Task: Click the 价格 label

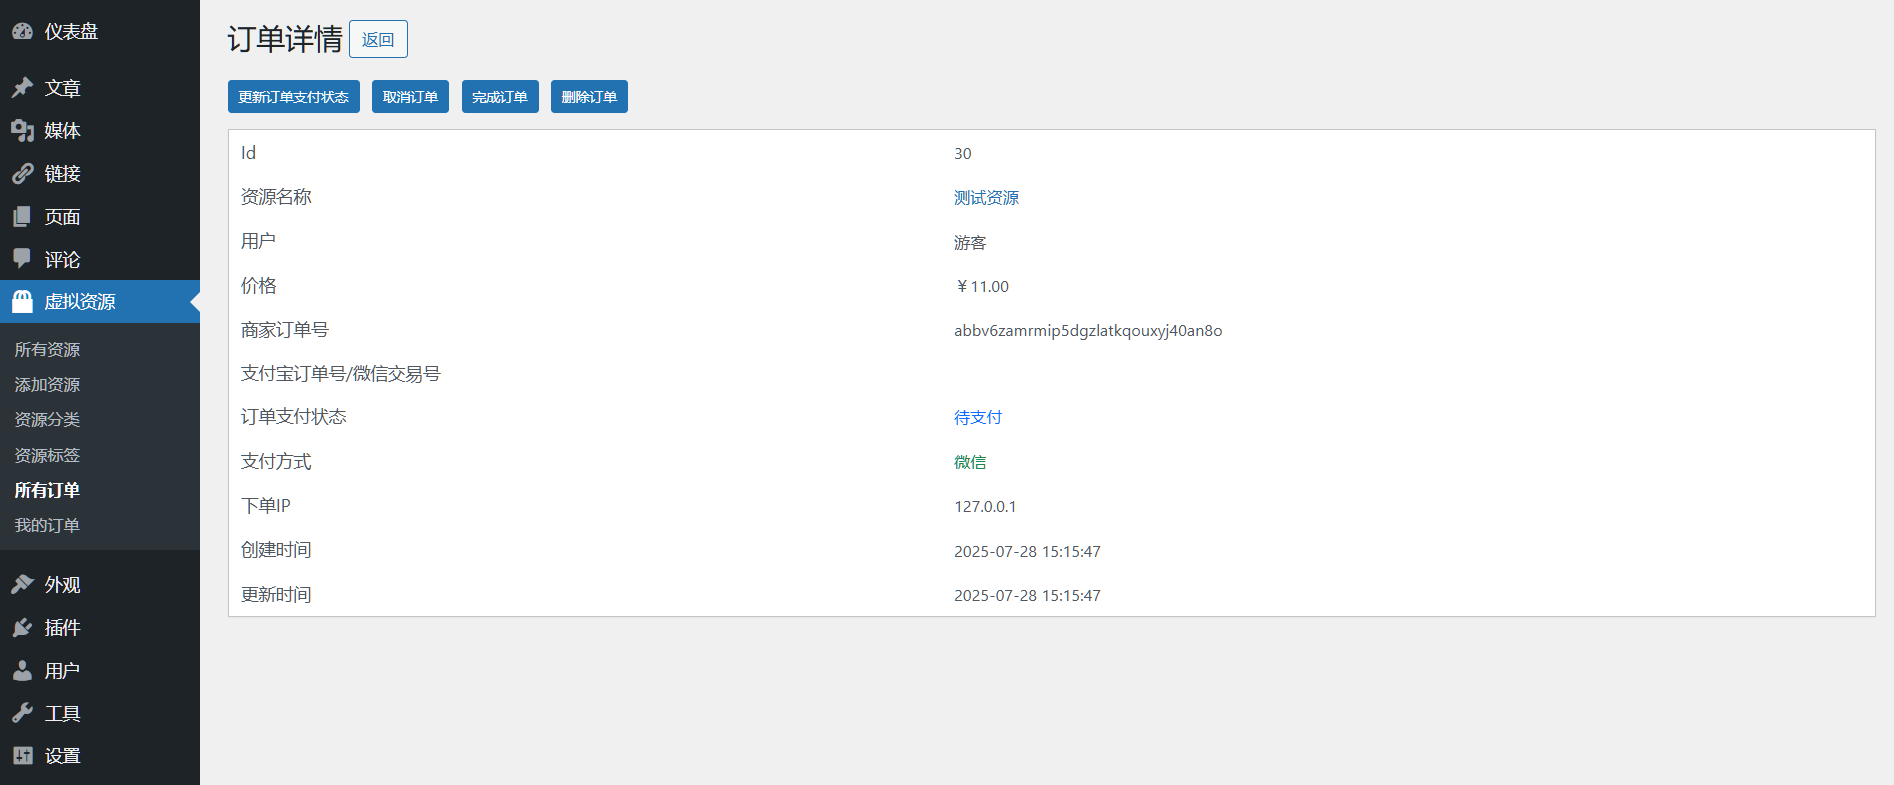Action: pyautogui.click(x=259, y=286)
